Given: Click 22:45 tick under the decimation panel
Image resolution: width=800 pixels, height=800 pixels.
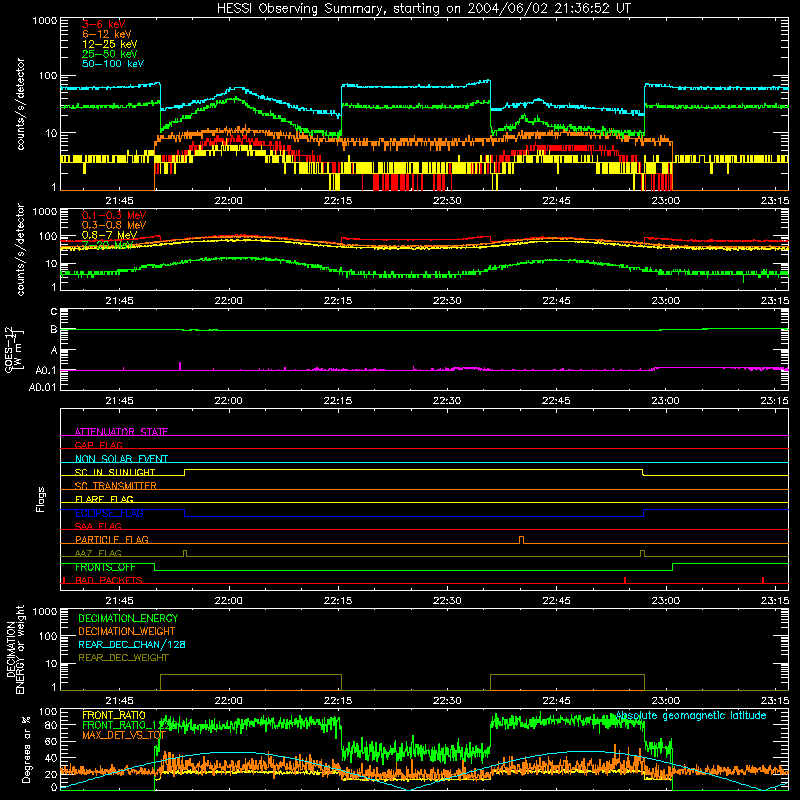Looking at the screenshot, I should 556,701.
